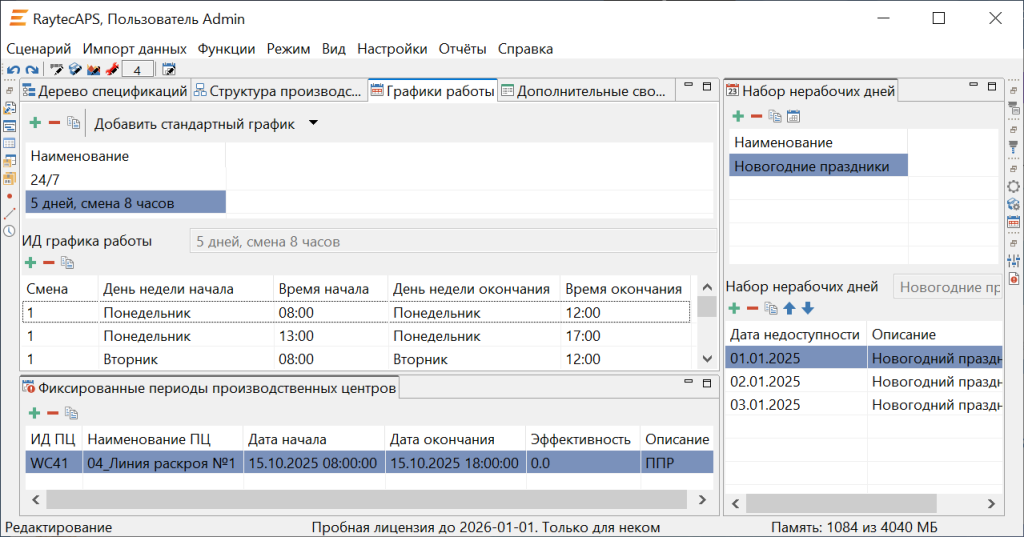Screen dimensions: 1024x537
Task: Click the clock icon in the left sidebar
Action: coord(10,231)
